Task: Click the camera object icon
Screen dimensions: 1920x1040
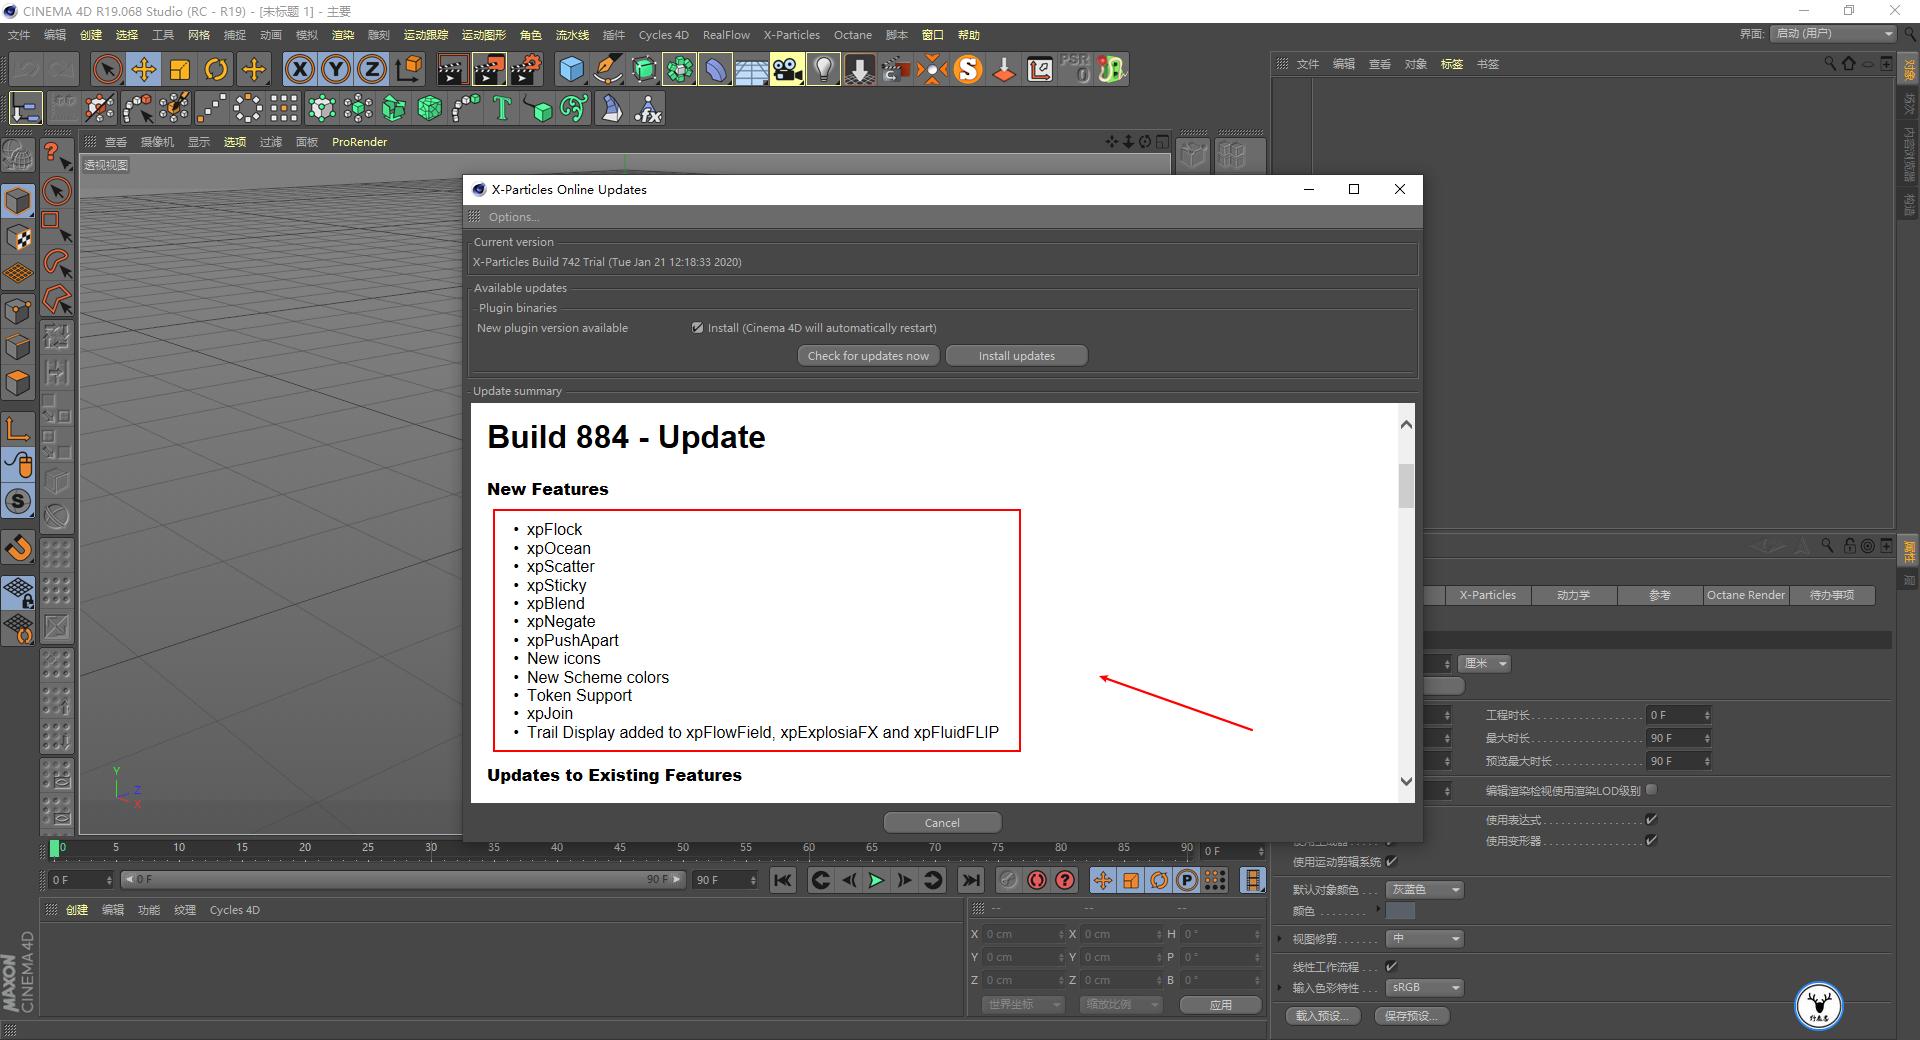Action: pos(787,69)
